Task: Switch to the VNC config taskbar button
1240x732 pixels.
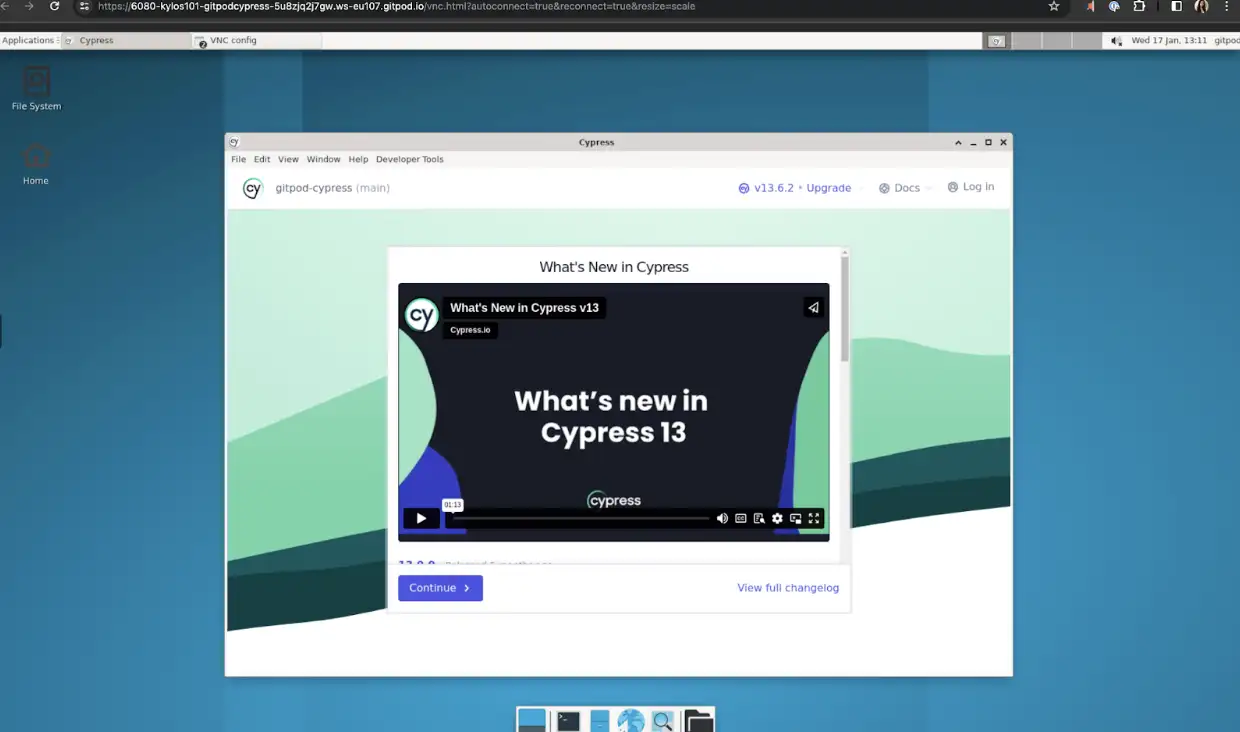Action: [x=257, y=40]
